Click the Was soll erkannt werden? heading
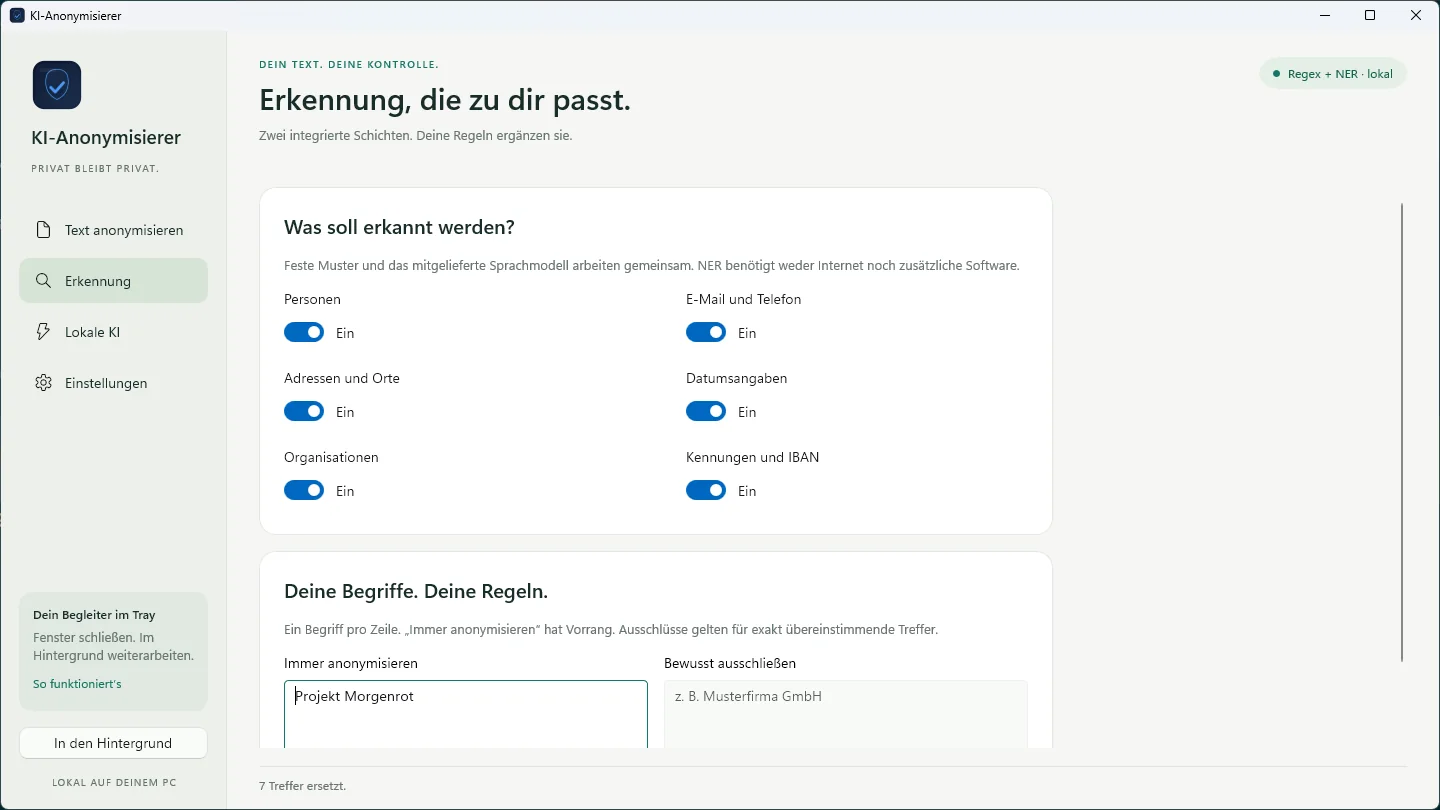 [399, 227]
